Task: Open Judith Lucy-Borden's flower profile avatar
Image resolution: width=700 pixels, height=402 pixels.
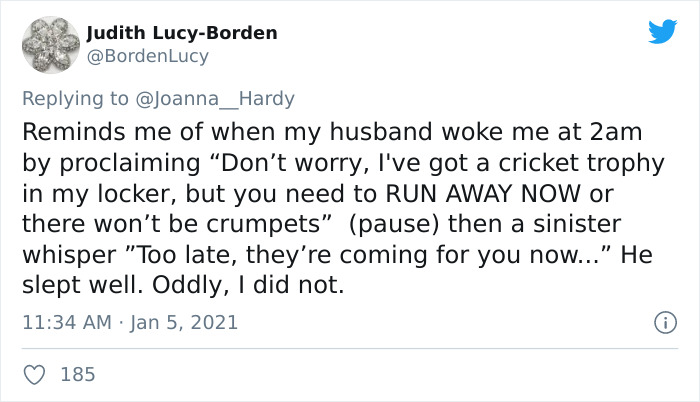Action: pos(50,45)
